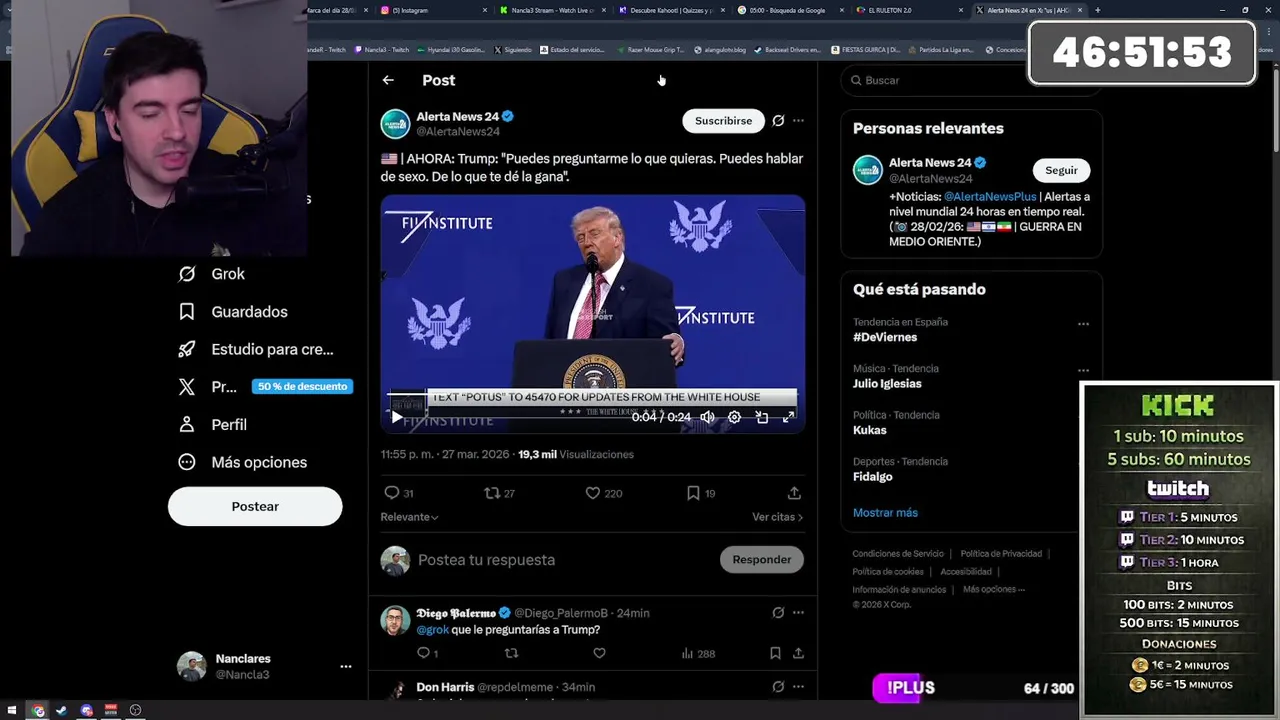Share the Alerta News post
The image size is (1280, 720).
[794, 493]
